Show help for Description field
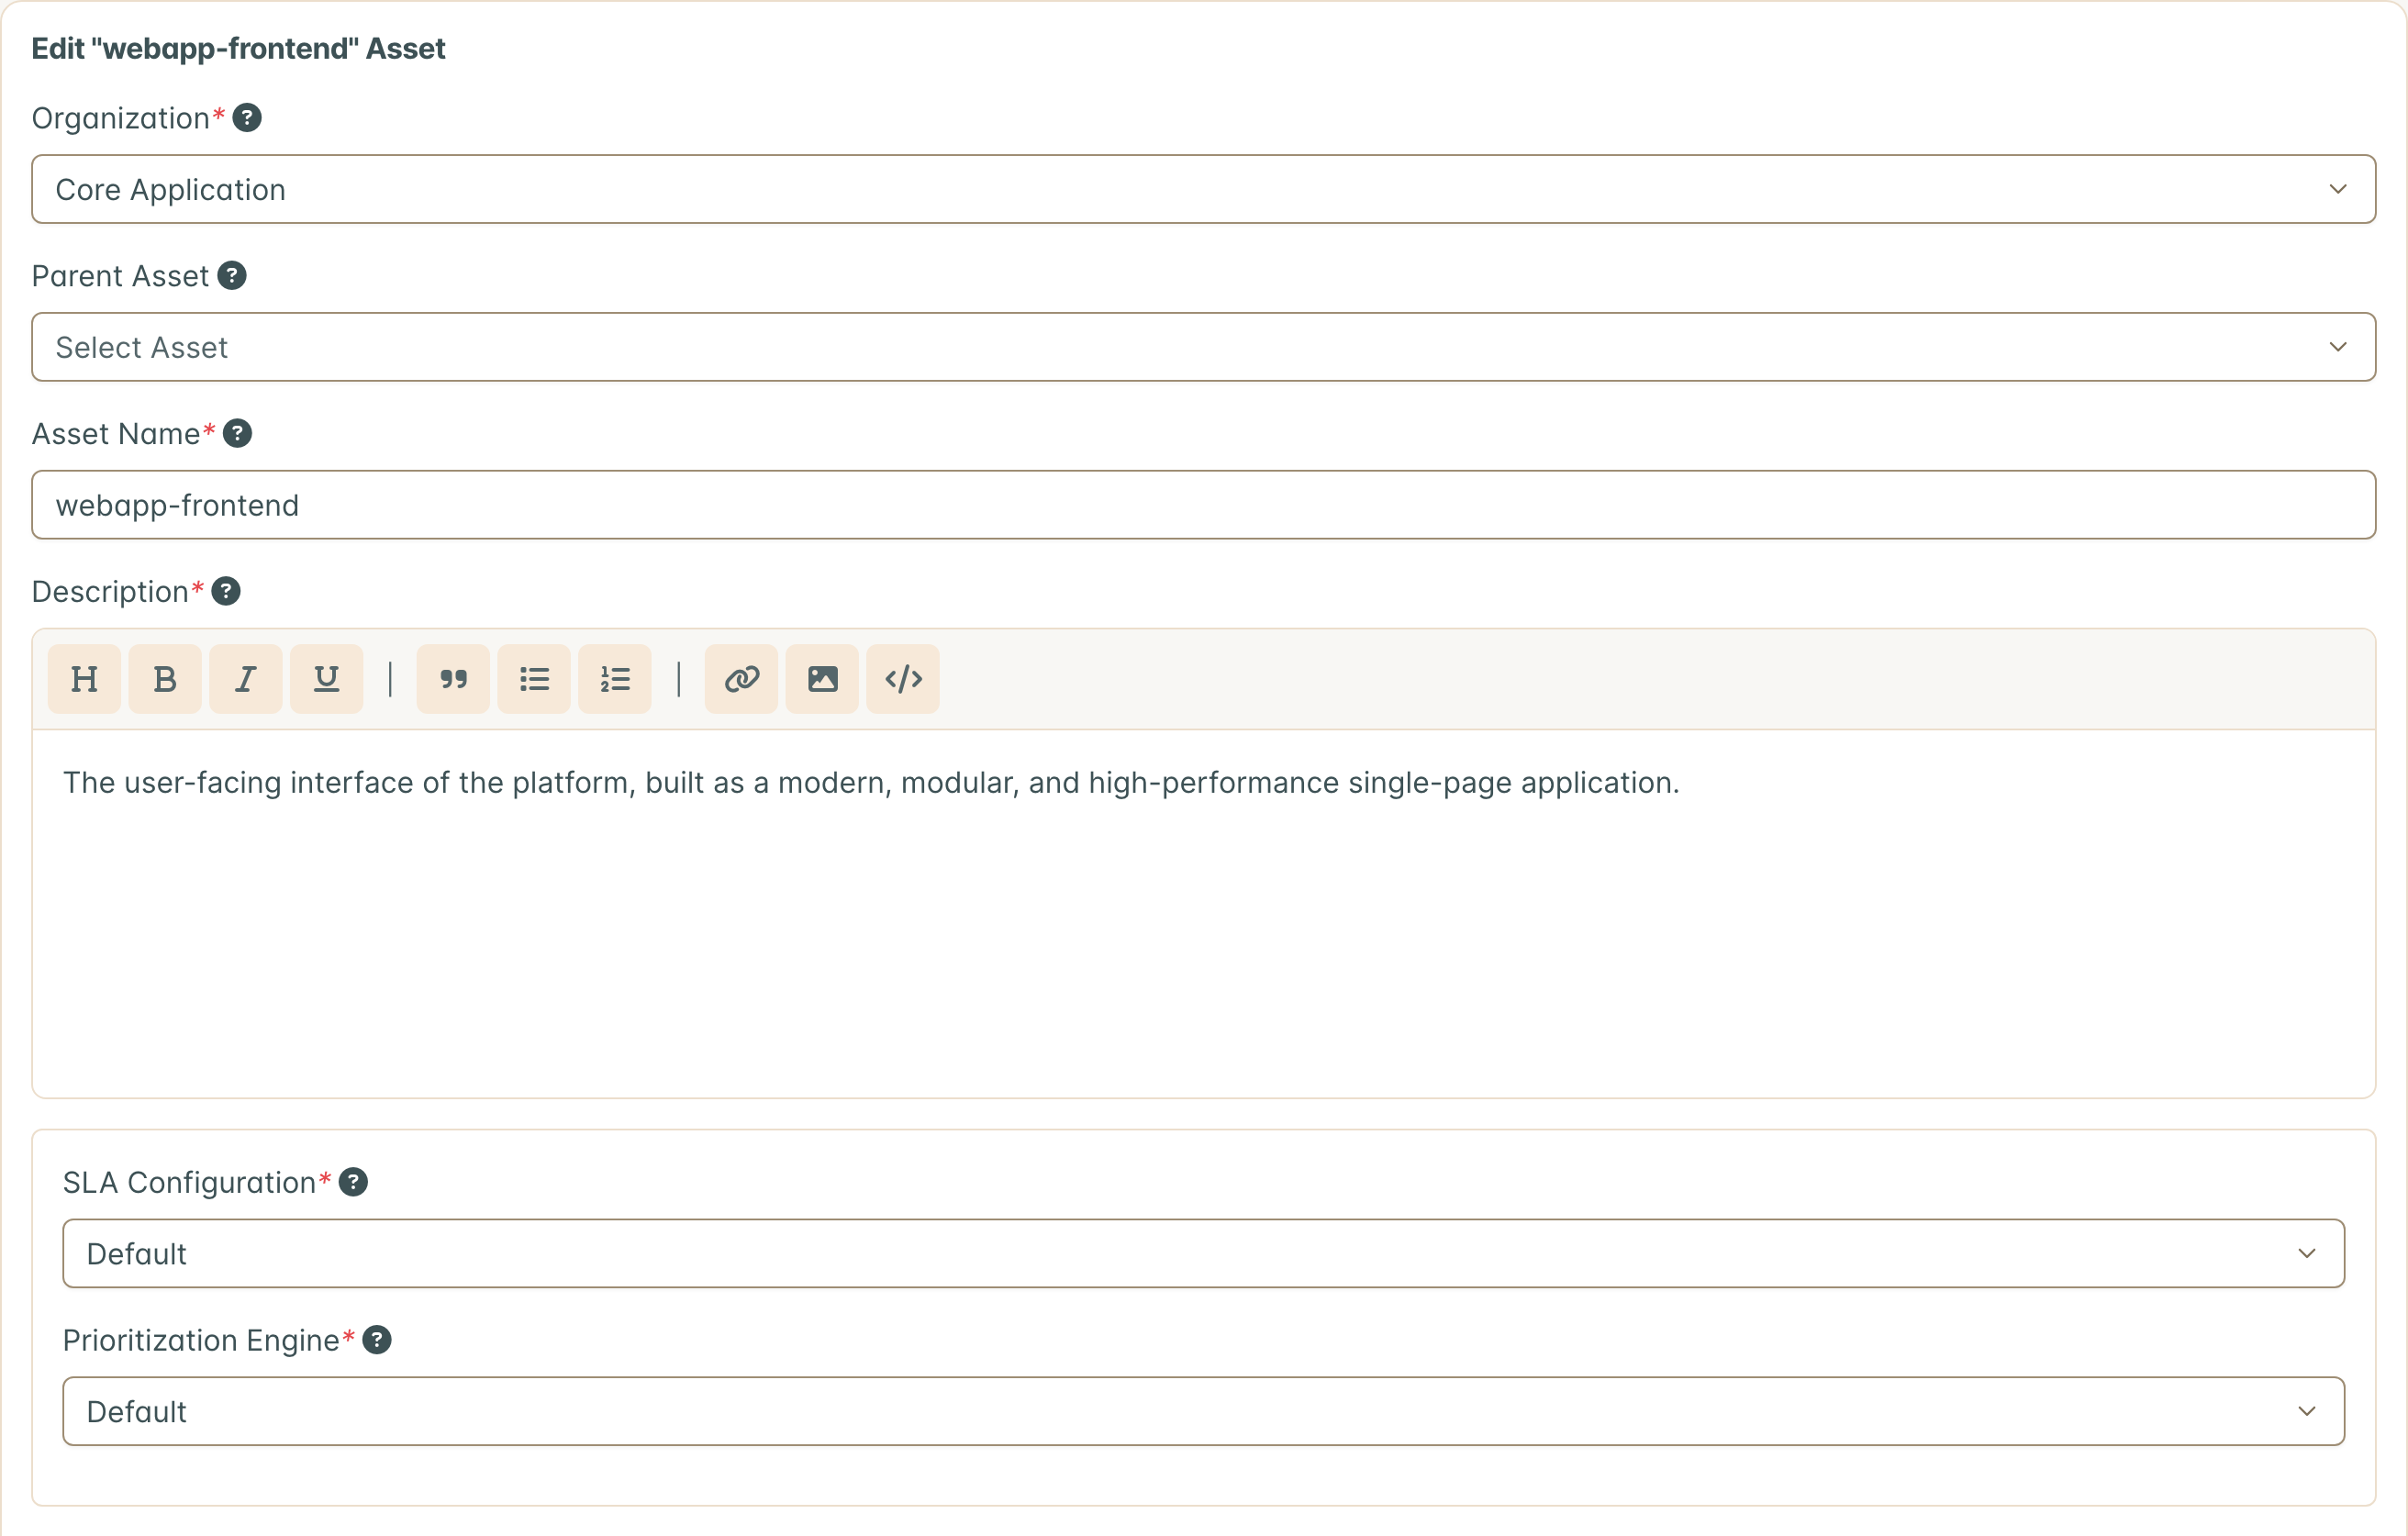 point(226,592)
